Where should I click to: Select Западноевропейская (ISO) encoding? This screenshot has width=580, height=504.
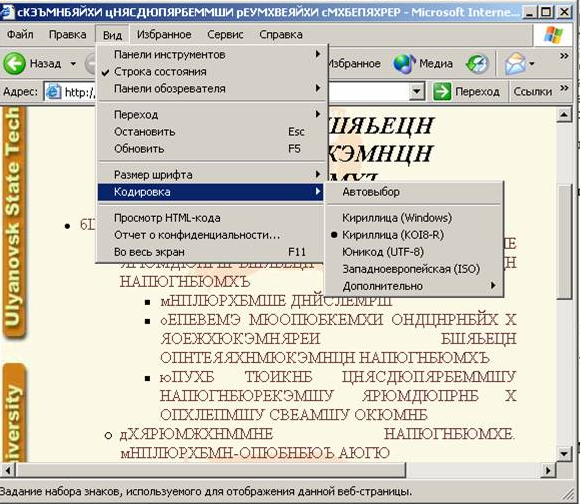click(x=414, y=269)
